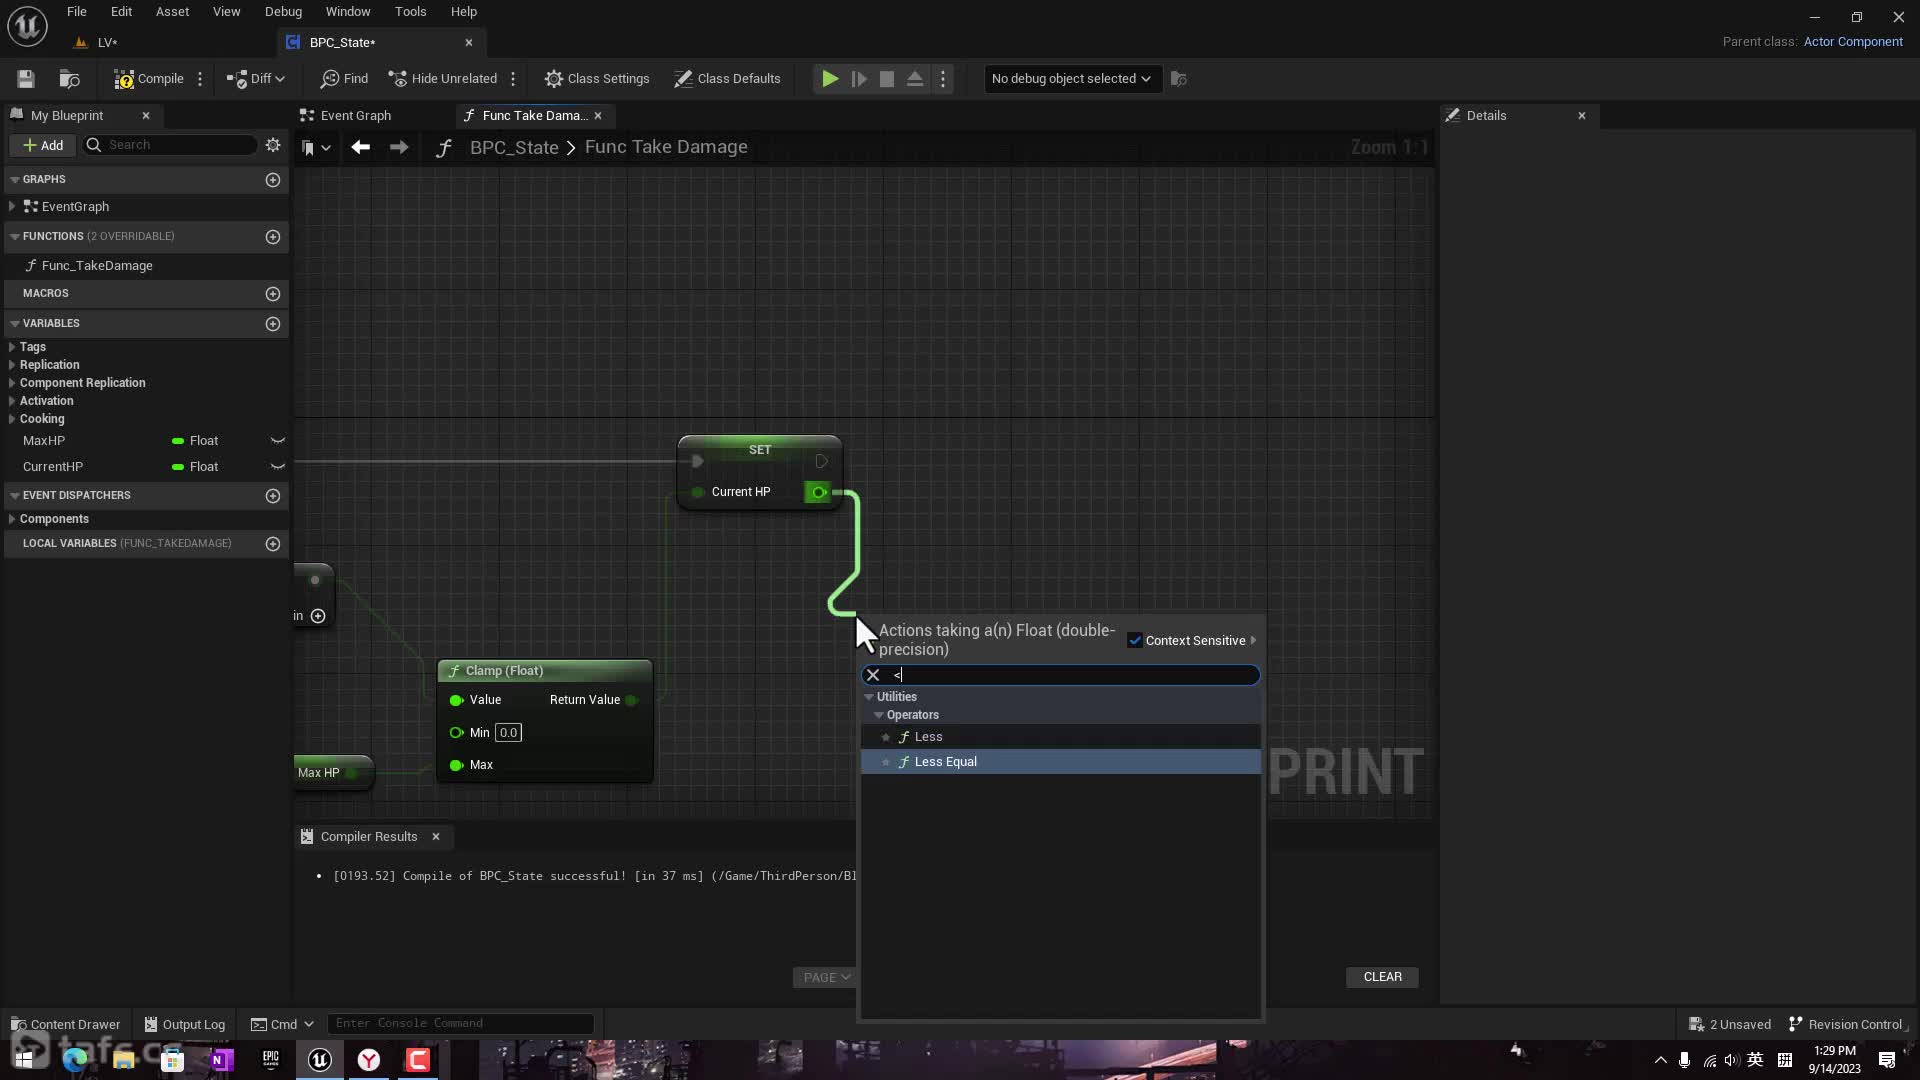Navigate back in graph history
The height and width of the screenshot is (1080, 1920).
coord(361,148)
